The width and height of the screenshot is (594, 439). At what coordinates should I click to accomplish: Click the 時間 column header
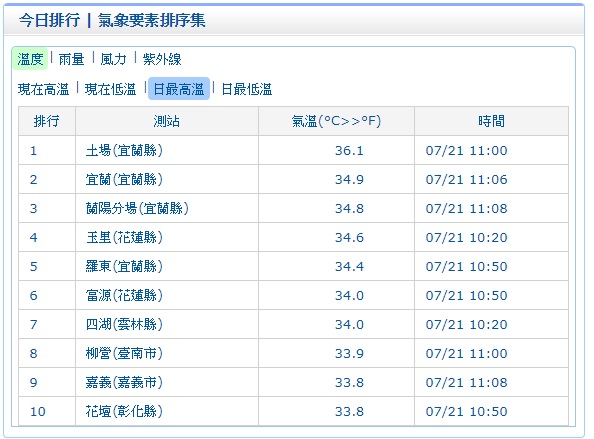[x=491, y=121]
